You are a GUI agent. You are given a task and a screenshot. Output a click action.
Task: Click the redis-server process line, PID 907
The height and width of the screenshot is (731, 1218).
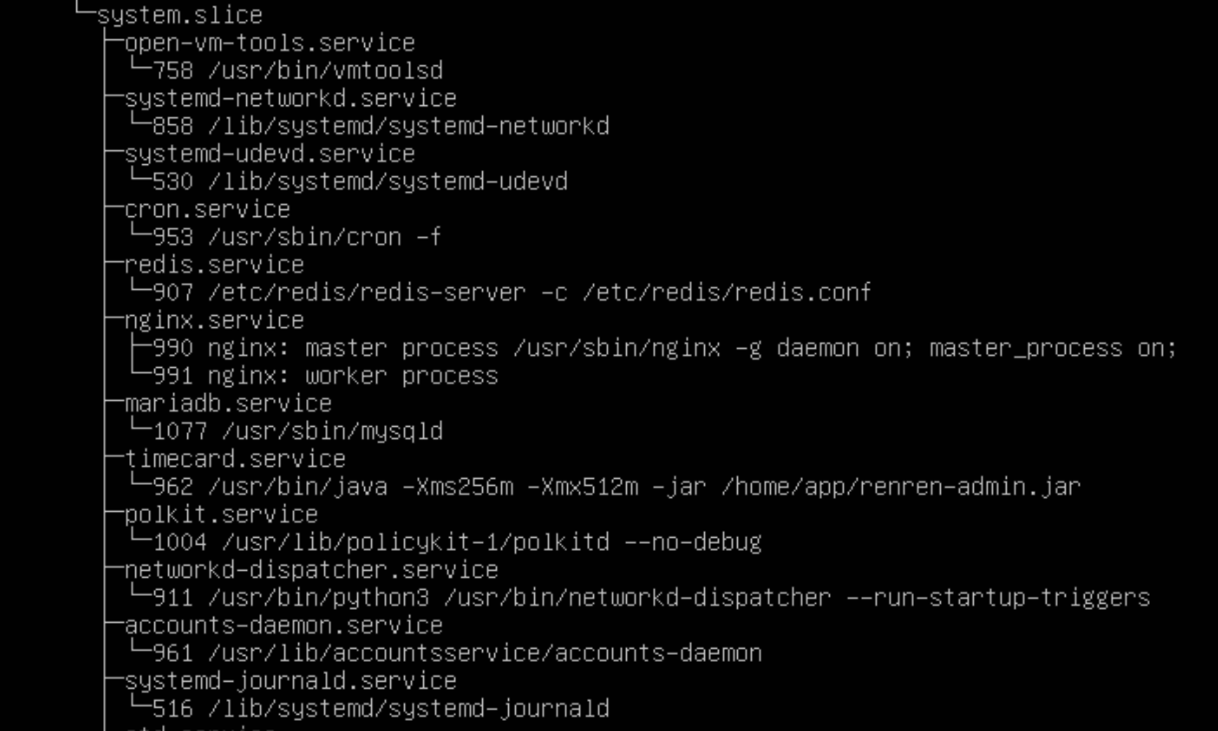coord(511,293)
